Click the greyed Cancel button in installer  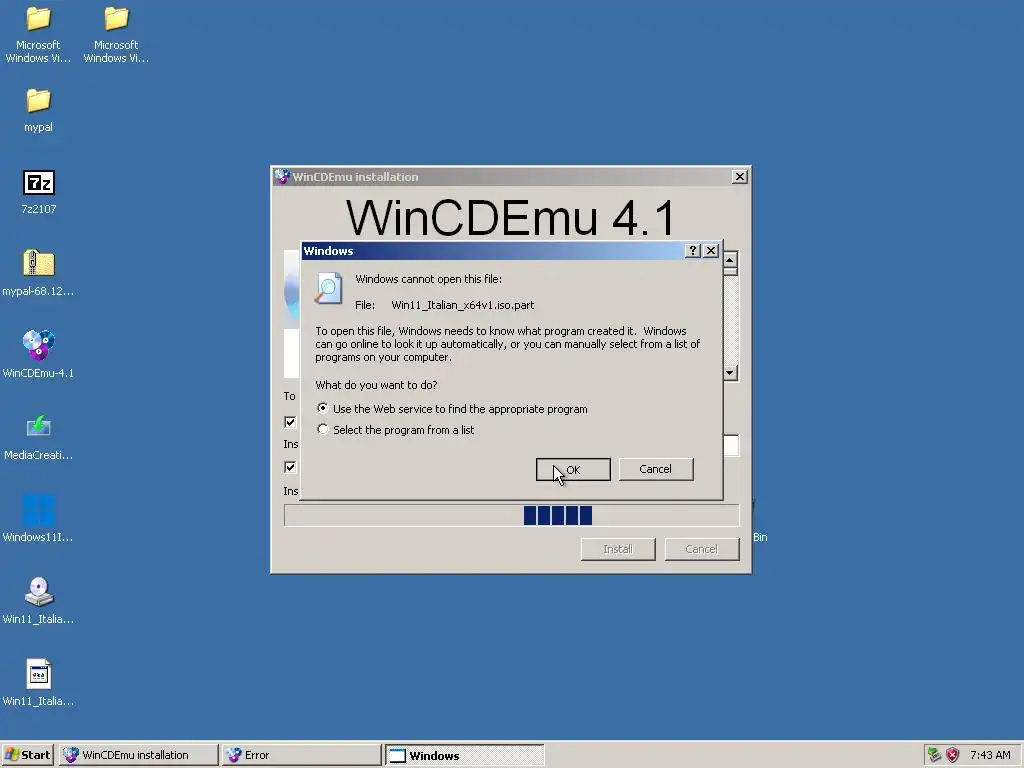click(701, 549)
